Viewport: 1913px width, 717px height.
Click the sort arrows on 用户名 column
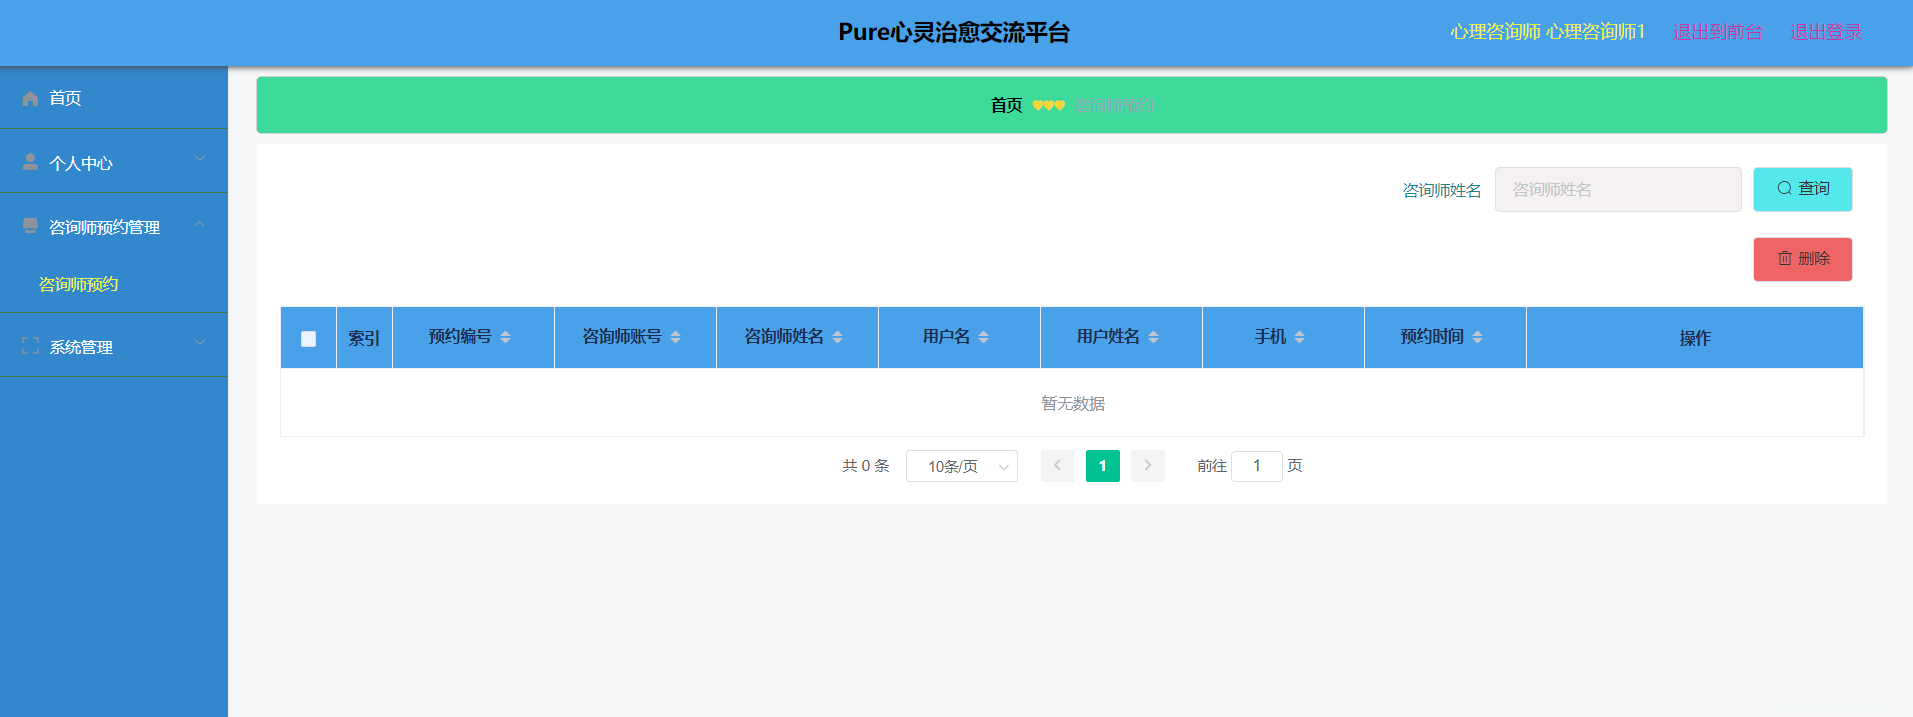(x=983, y=337)
